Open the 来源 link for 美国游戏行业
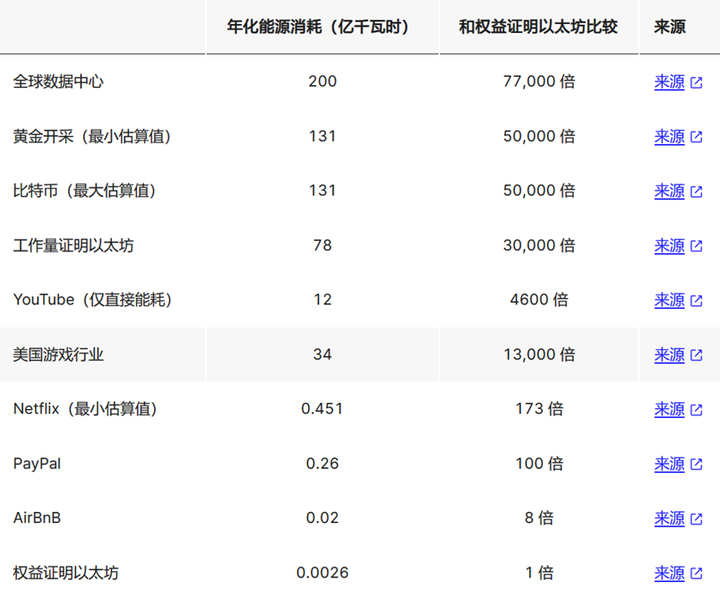Image resolution: width=720 pixels, height=606 pixels. click(669, 355)
